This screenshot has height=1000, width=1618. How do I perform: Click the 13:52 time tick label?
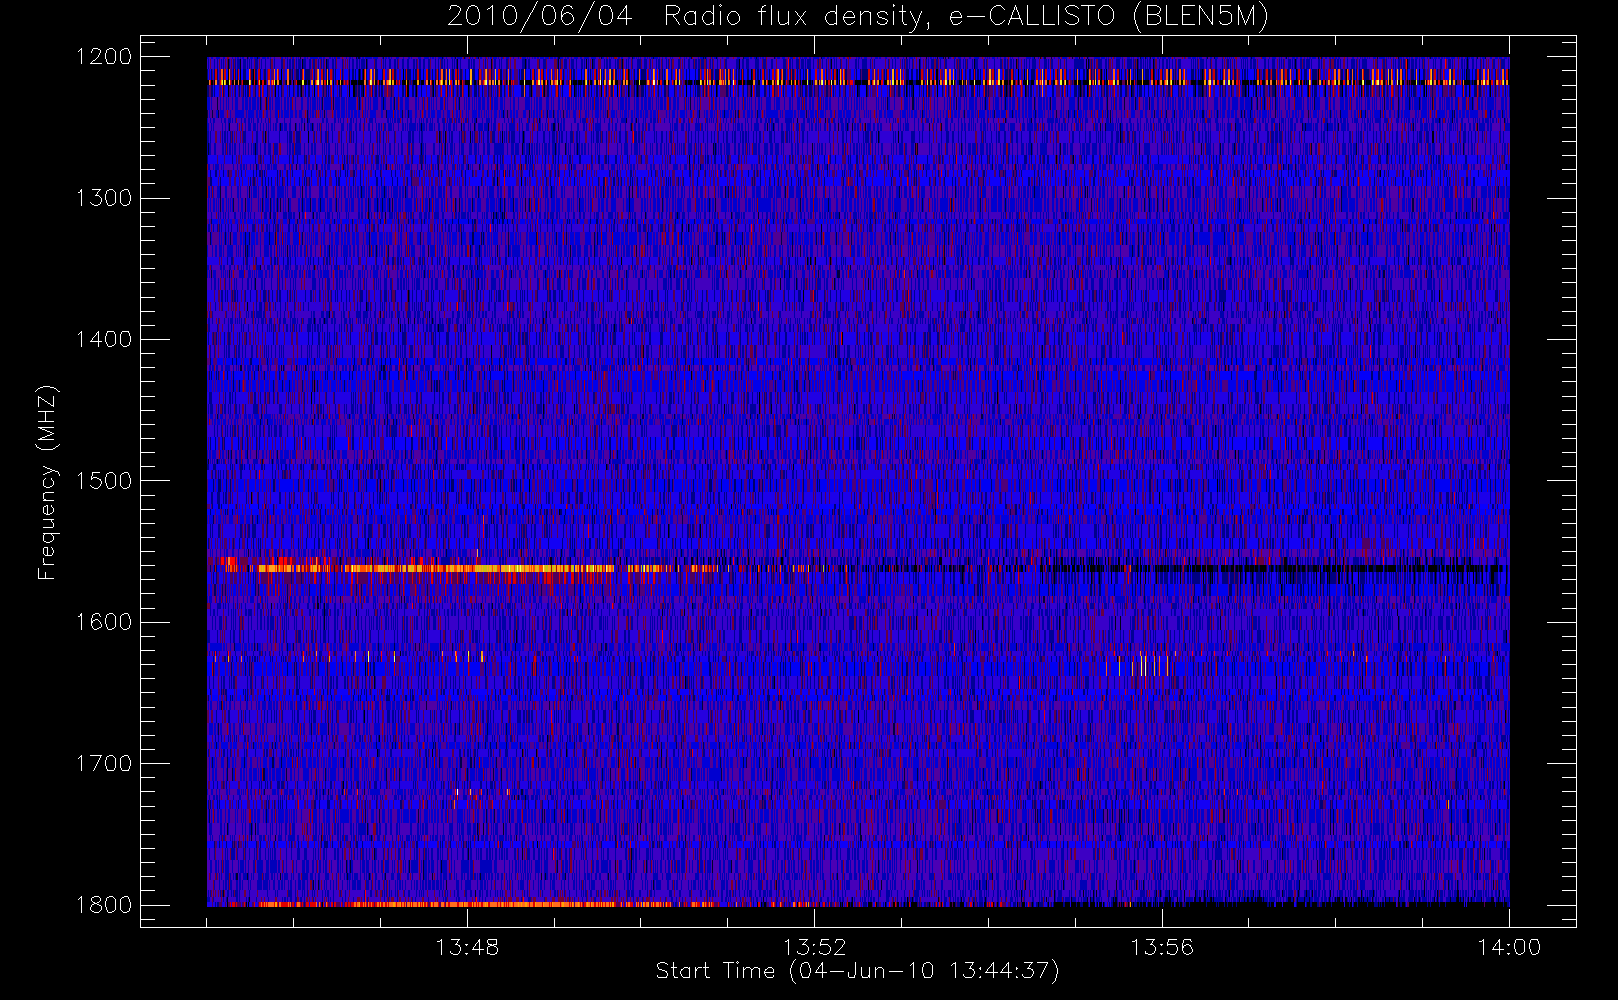click(814, 947)
